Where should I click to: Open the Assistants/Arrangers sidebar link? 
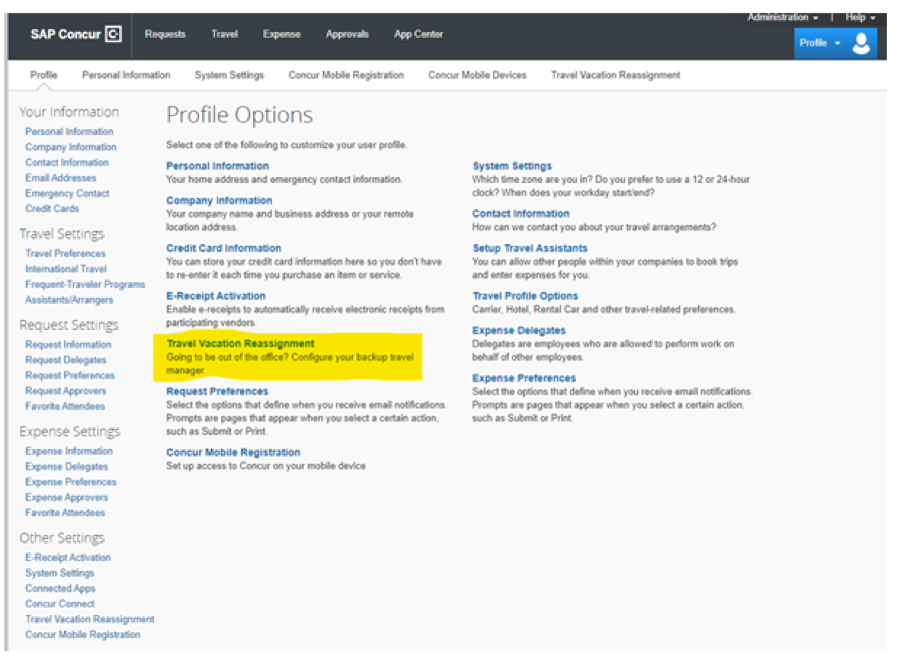pos(69,300)
